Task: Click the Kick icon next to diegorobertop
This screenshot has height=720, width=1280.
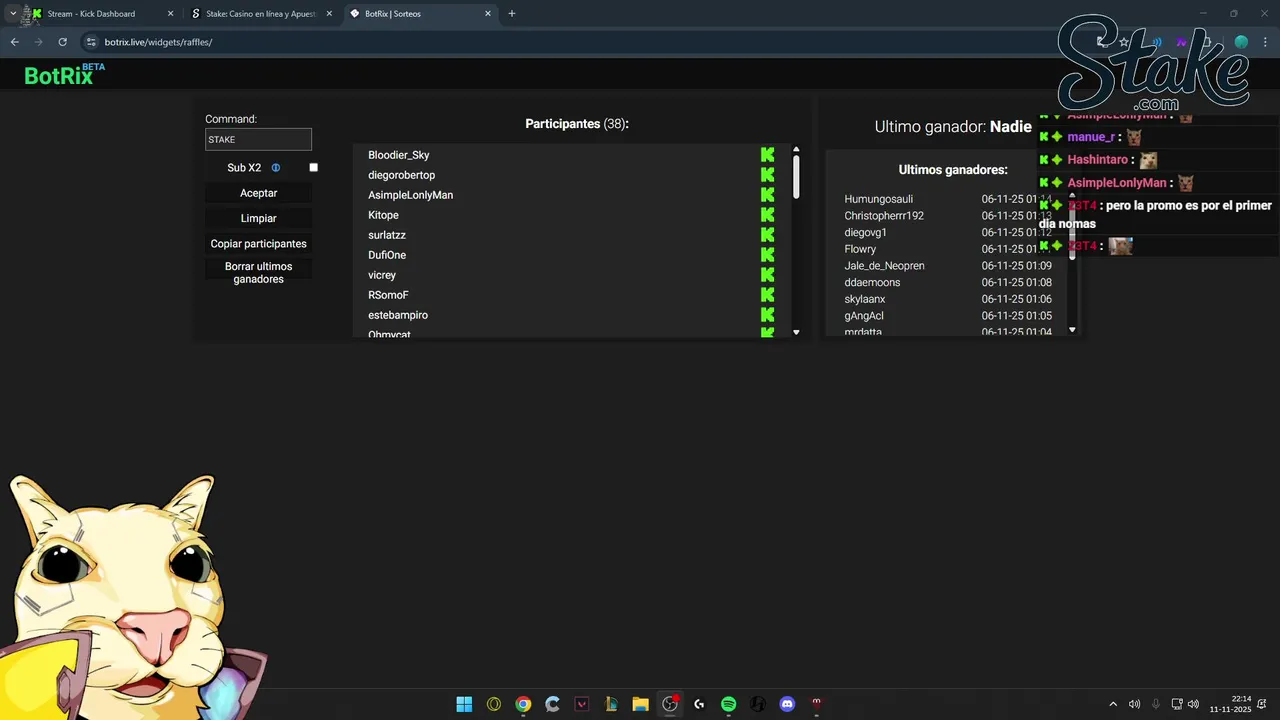Action: tap(767, 175)
